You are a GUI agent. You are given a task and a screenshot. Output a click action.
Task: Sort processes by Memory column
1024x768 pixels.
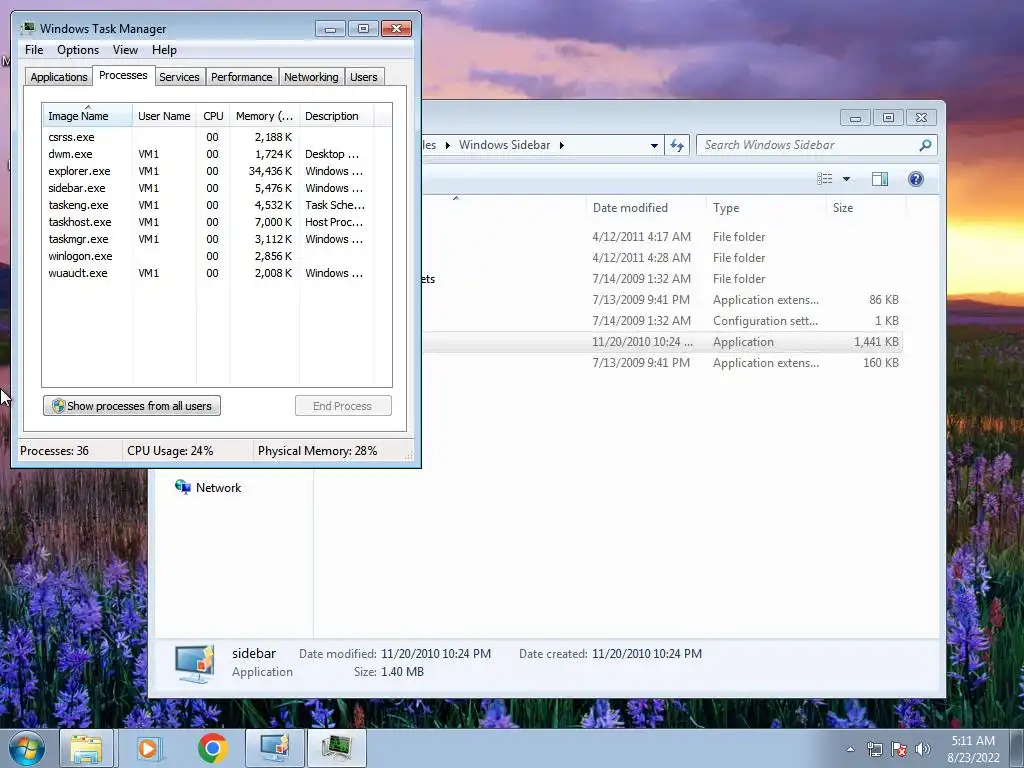click(264, 116)
